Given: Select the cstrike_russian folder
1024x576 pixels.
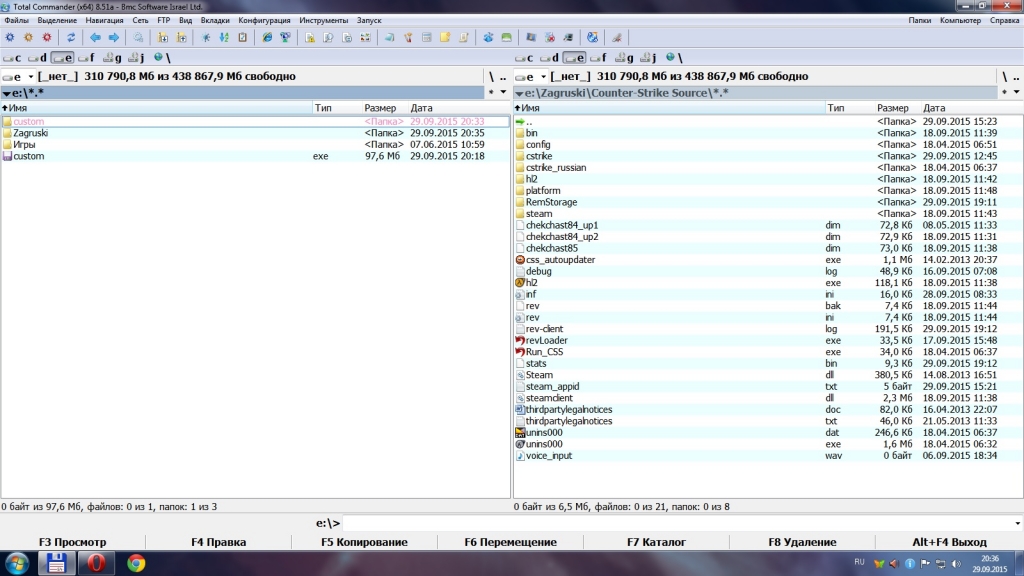Looking at the screenshot, I should pos(768,168).
